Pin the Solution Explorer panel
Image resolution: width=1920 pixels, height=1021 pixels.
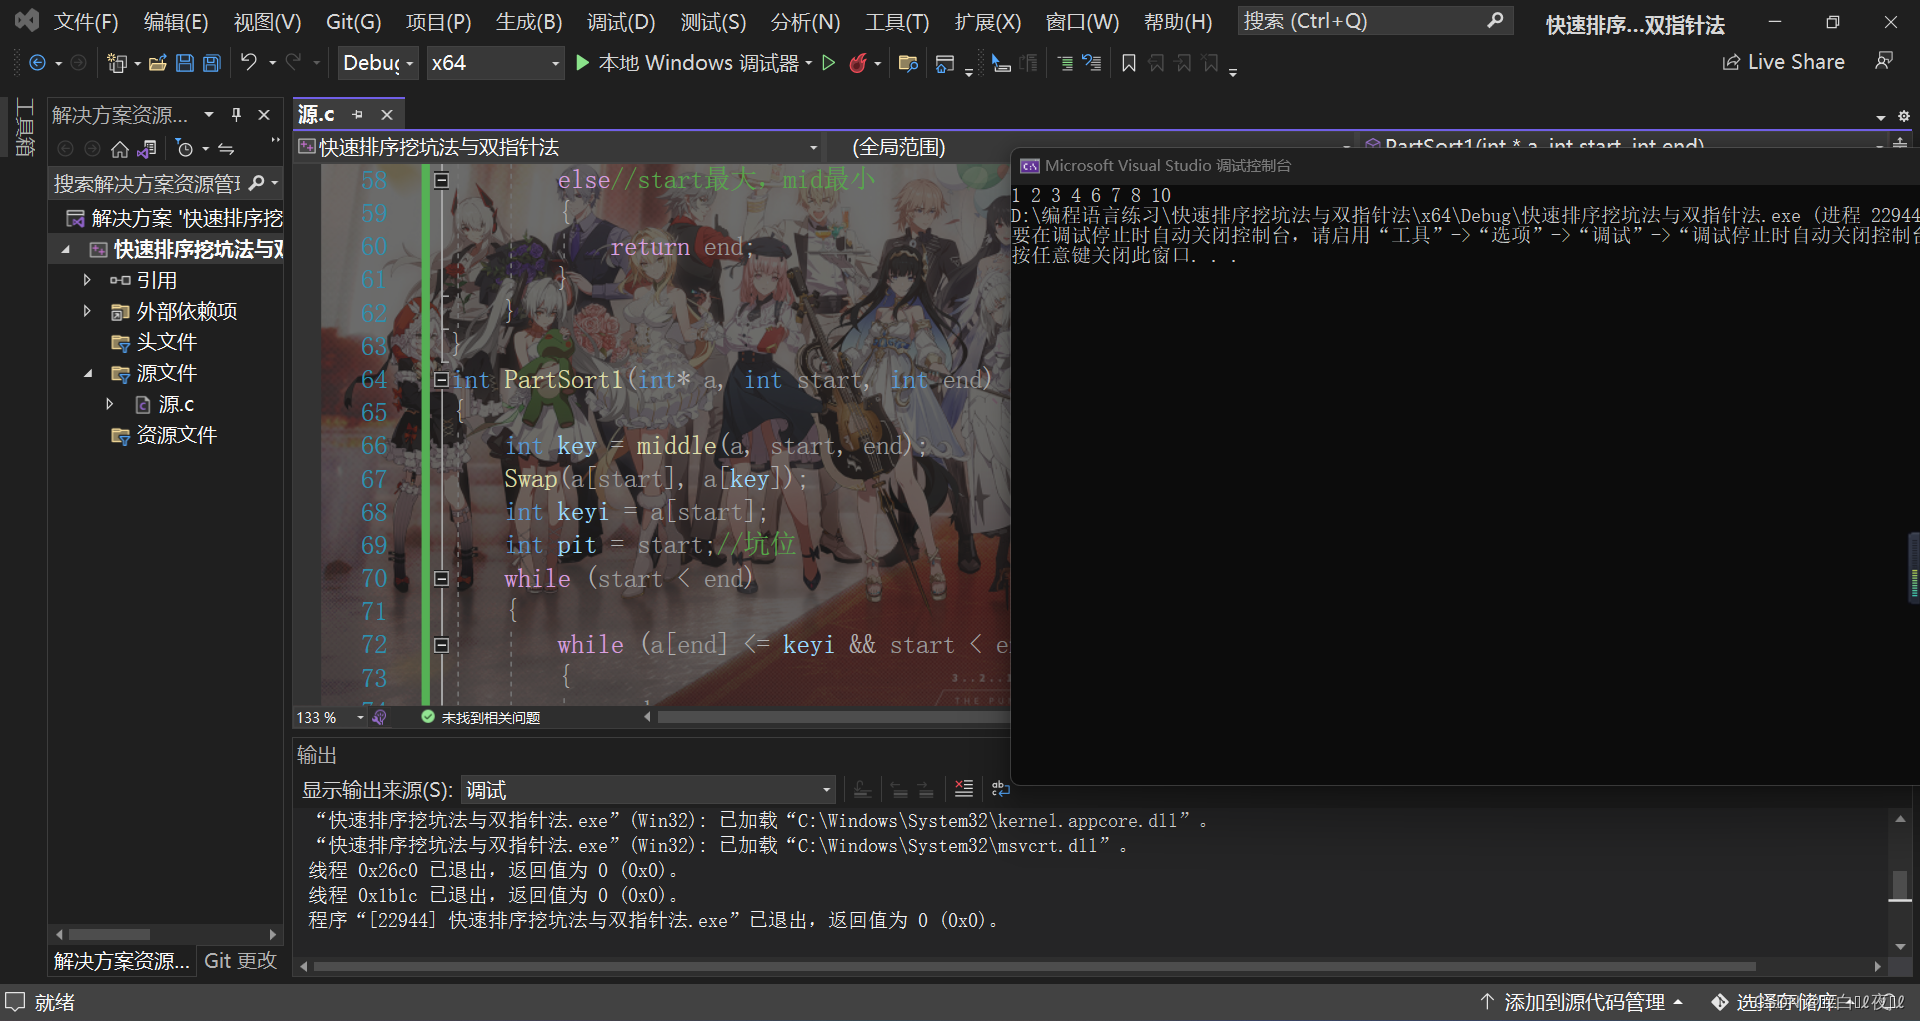pos(237,114)
